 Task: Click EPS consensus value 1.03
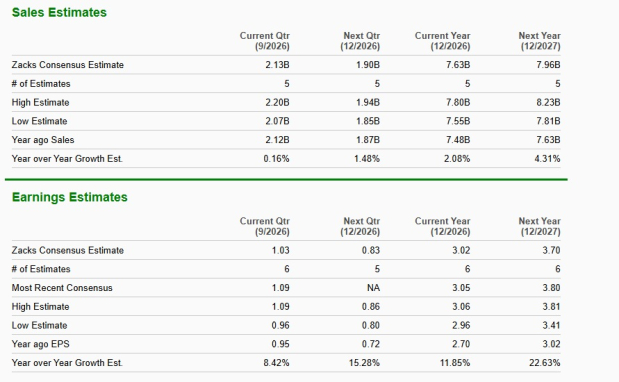pyautogui.click(x=281, y=250)
